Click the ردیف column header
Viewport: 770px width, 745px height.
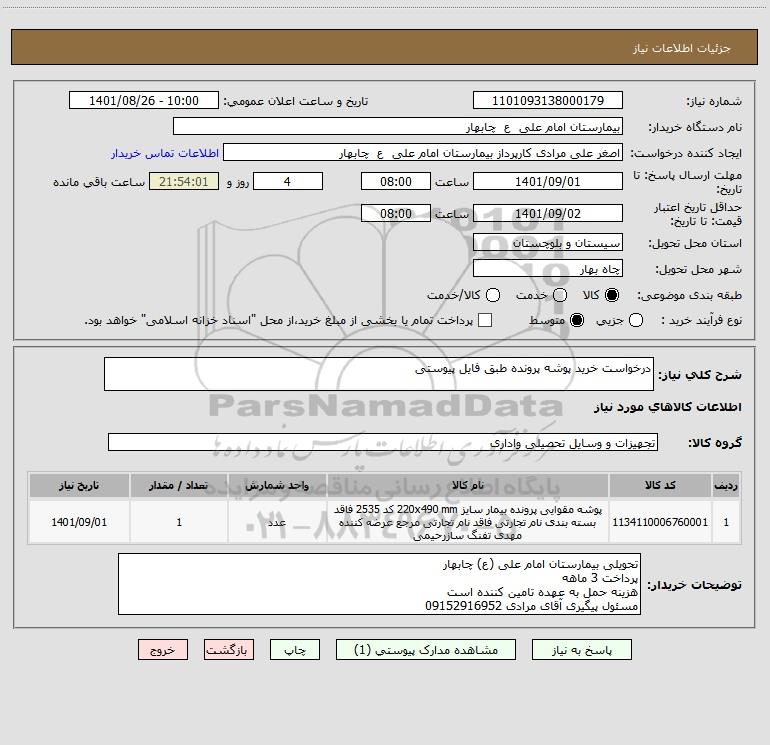pyautogui.click(x=726, y=485)
